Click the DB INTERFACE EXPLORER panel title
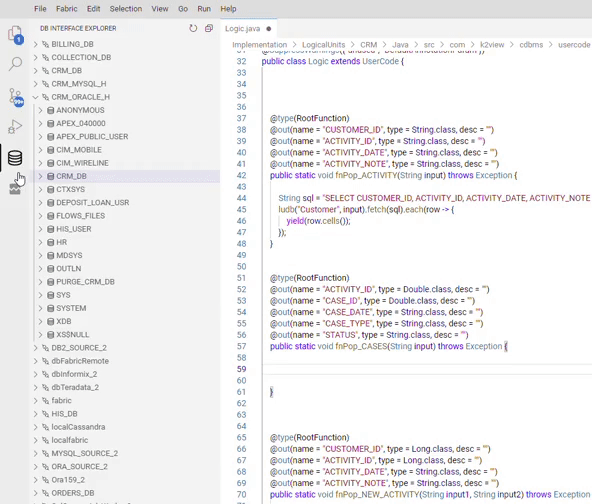 pos(78,28)
